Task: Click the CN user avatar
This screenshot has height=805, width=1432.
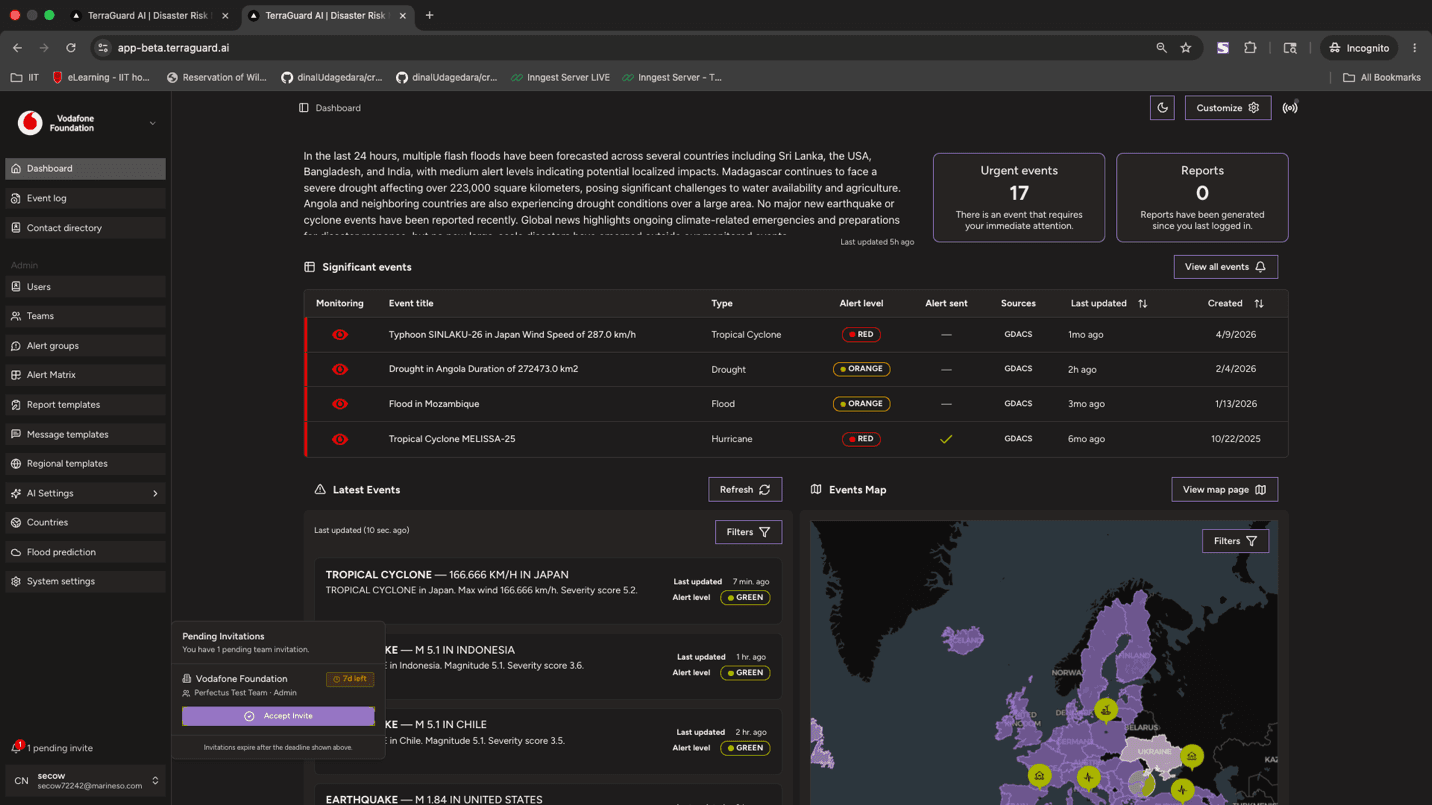Action: click(21, 781)
